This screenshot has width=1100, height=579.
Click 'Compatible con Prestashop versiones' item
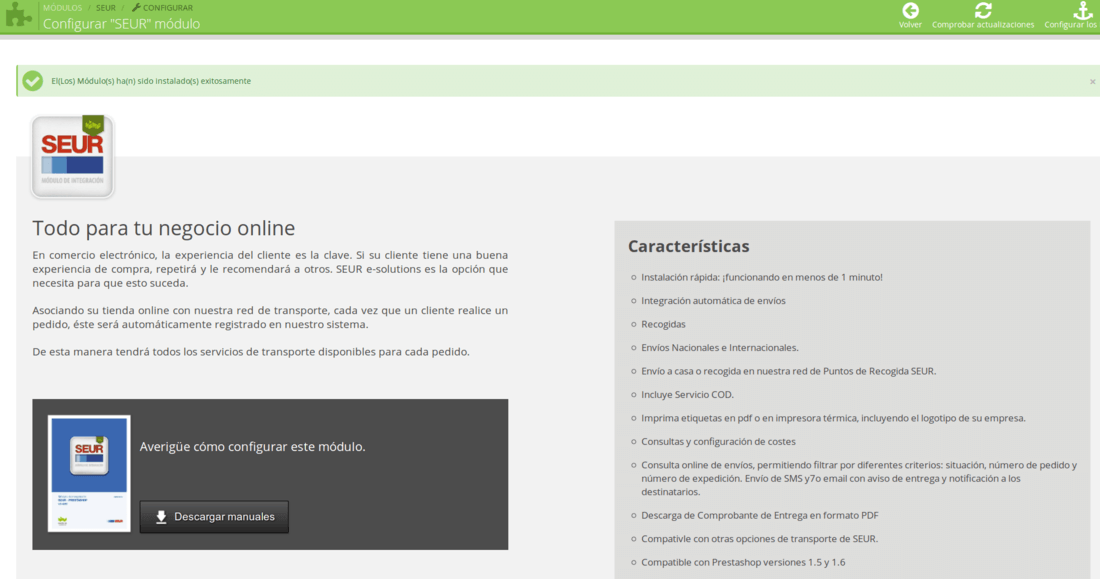(743, 562)
